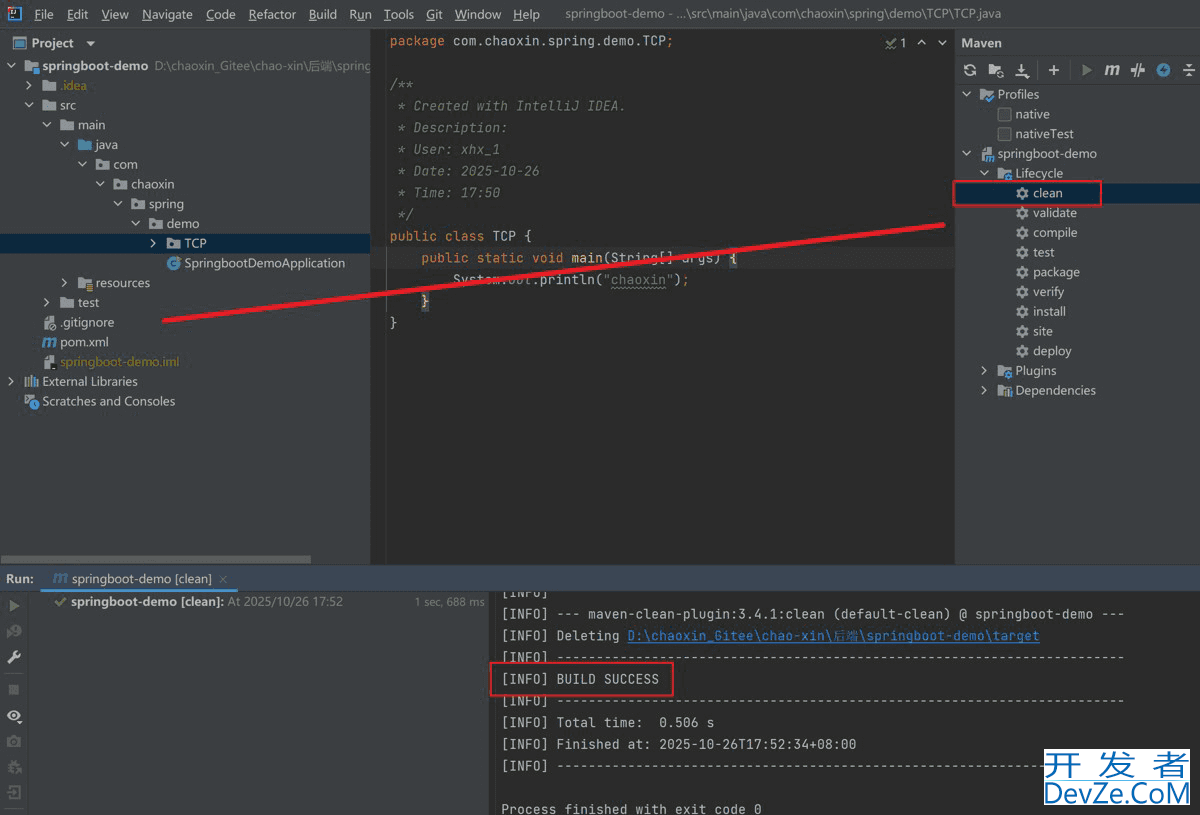Expand the resources folder in Project tree
This screenshot has height=815, width=1200.
[65, 283]
